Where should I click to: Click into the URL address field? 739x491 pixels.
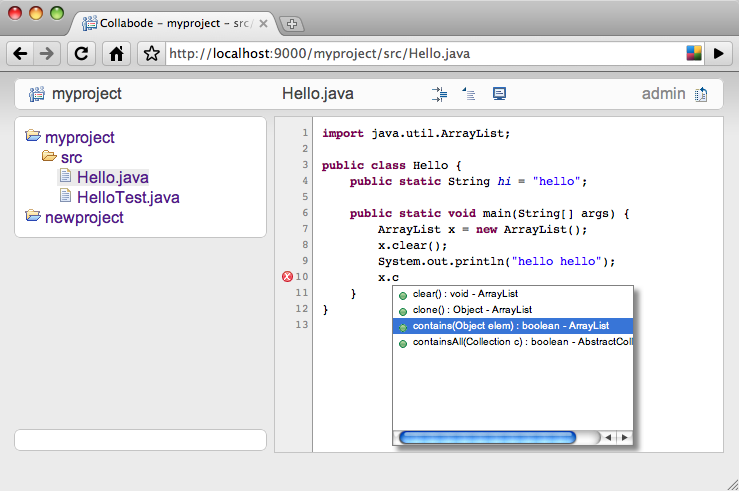(x=420, y=54)
